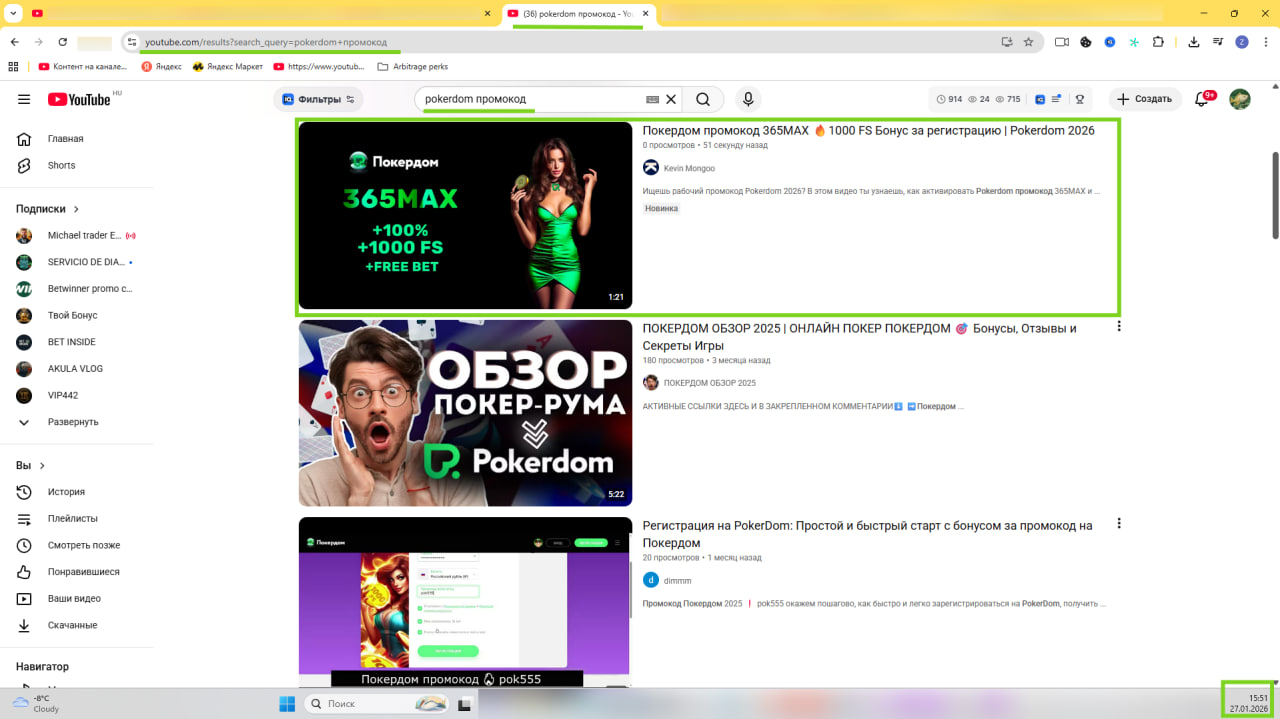Screen dimensions: 1280x719
Task: Click the site information icon in address bar
Action: (x=131, y=42)
